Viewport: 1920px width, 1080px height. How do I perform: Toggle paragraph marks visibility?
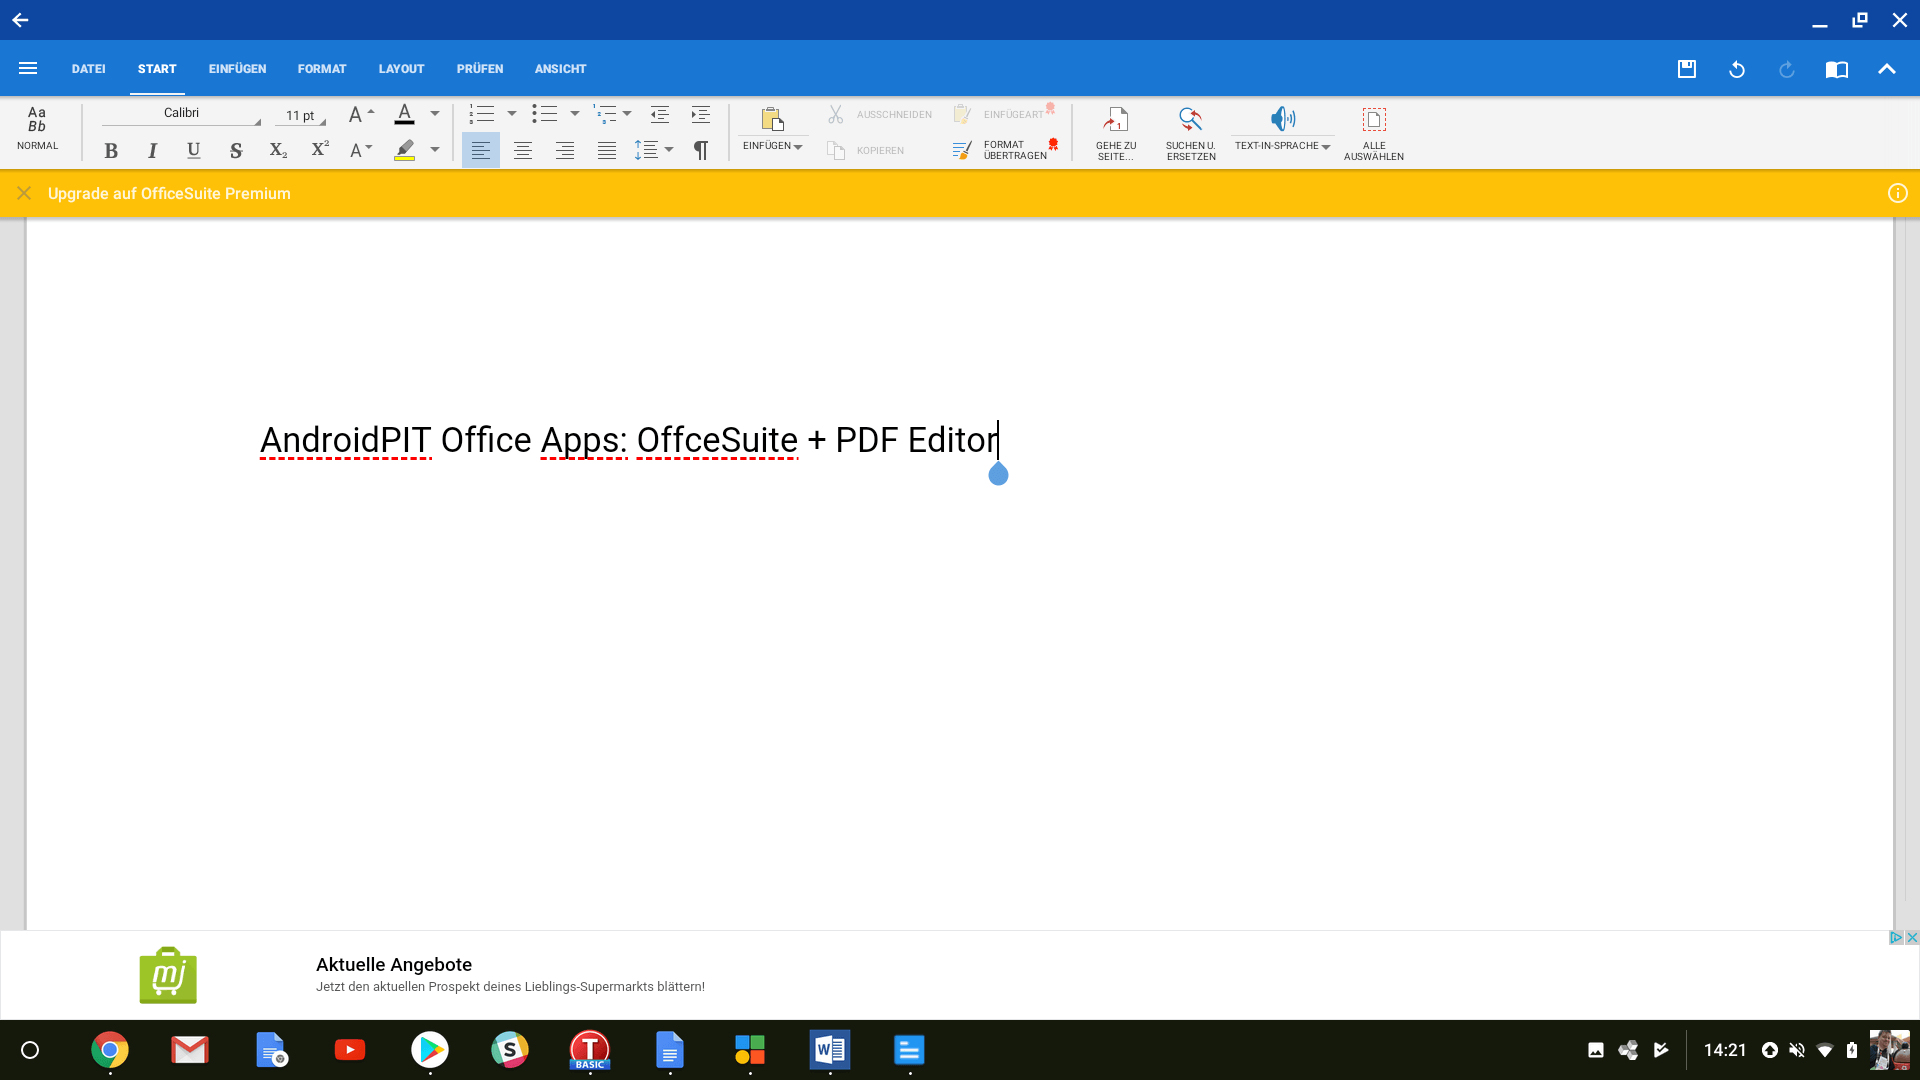700,150
